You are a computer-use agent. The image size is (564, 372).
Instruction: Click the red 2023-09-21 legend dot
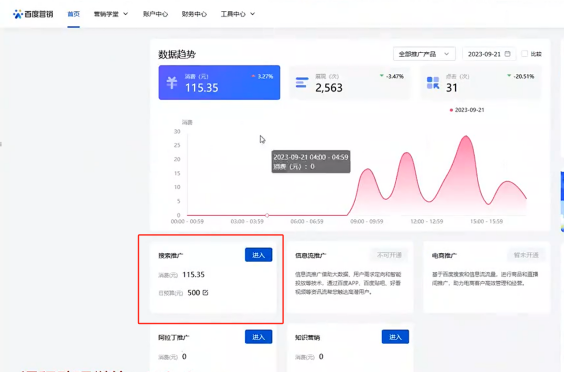pyautogui.click(x=451, y=110)
